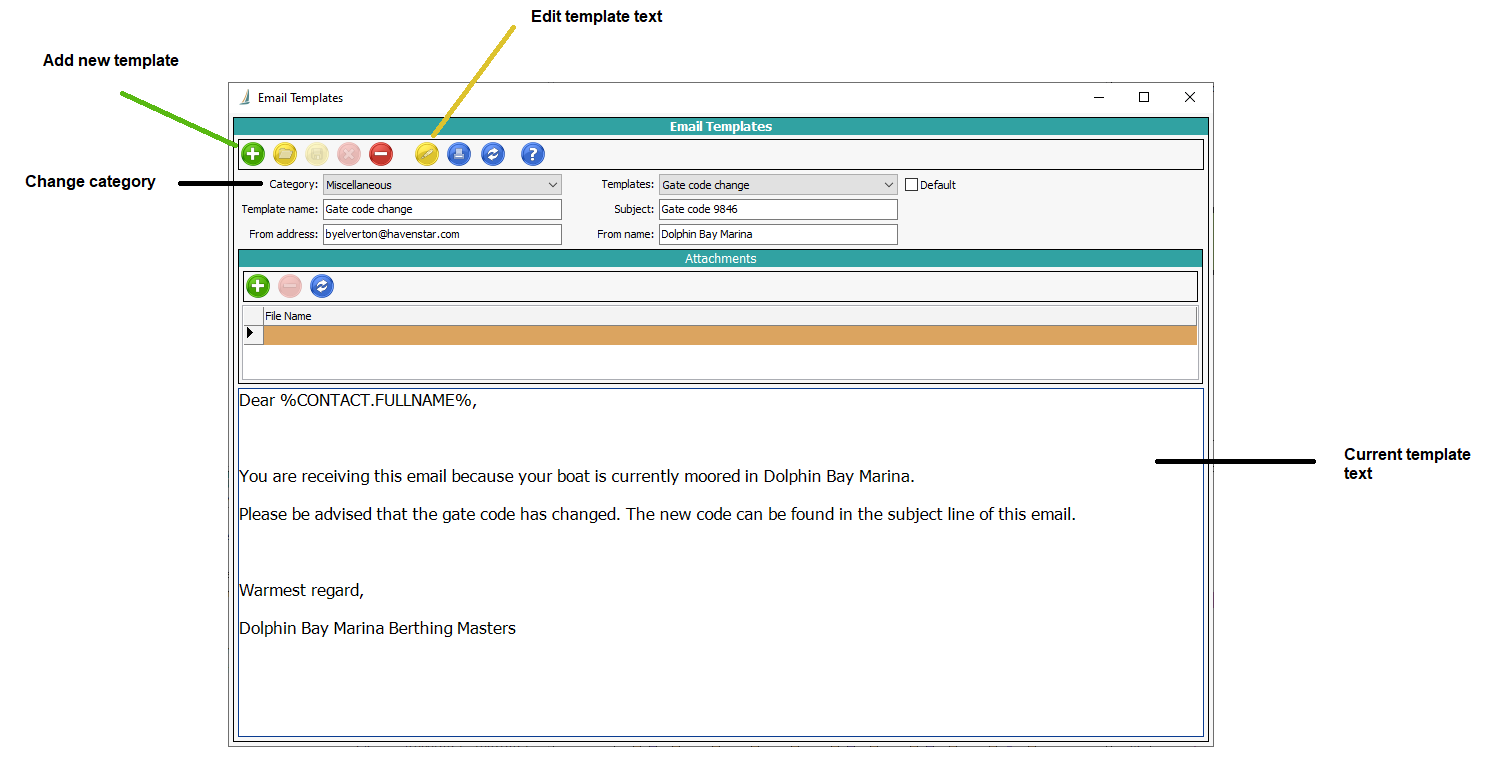Maximize the Email Templates window
This screenshot has width=1494, height=771.
pyautogui.click(x=1144, y=98)
